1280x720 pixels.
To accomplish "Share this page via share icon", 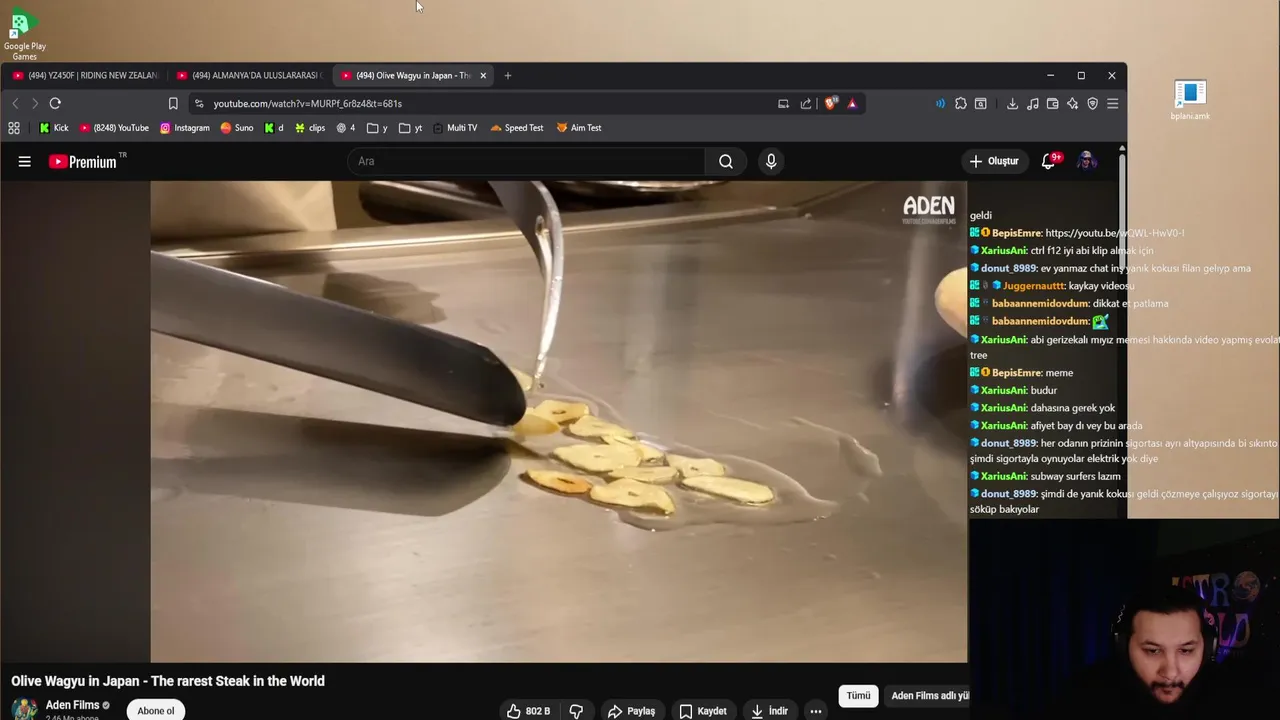I will pos(806,103).
